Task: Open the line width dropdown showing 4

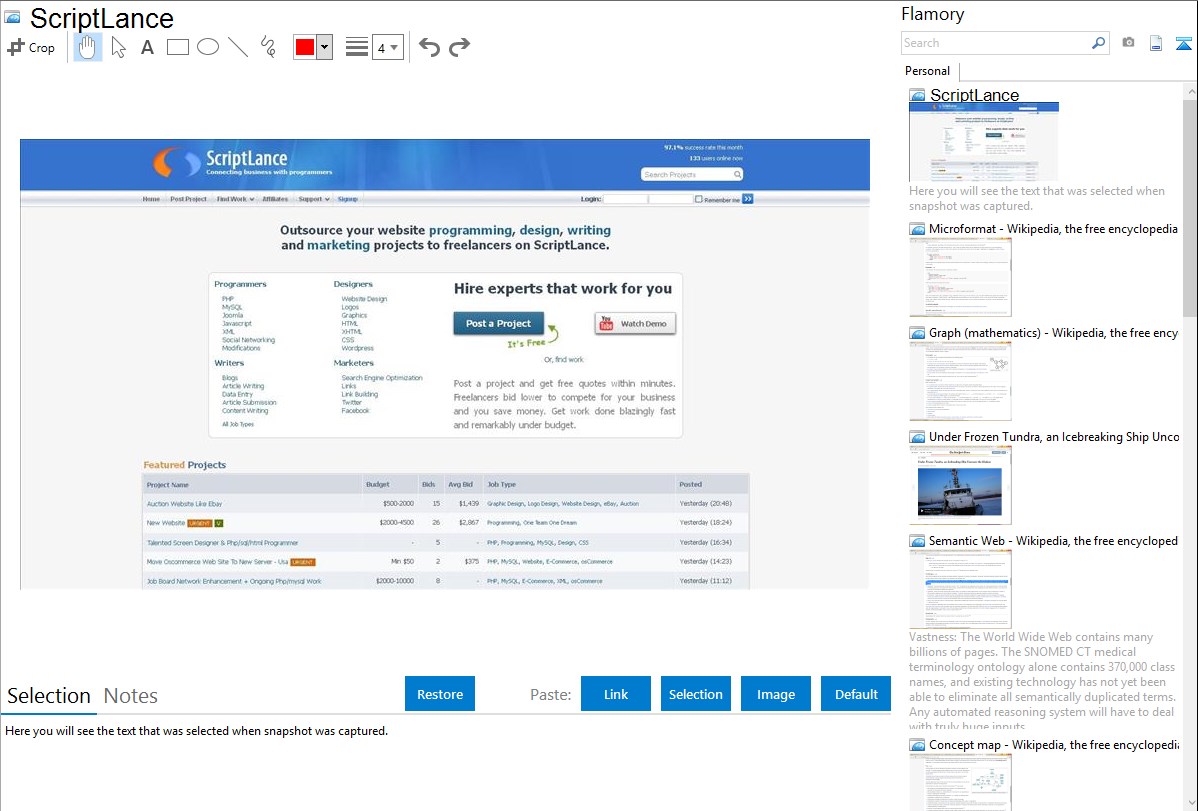Action: tap(388, 47)
